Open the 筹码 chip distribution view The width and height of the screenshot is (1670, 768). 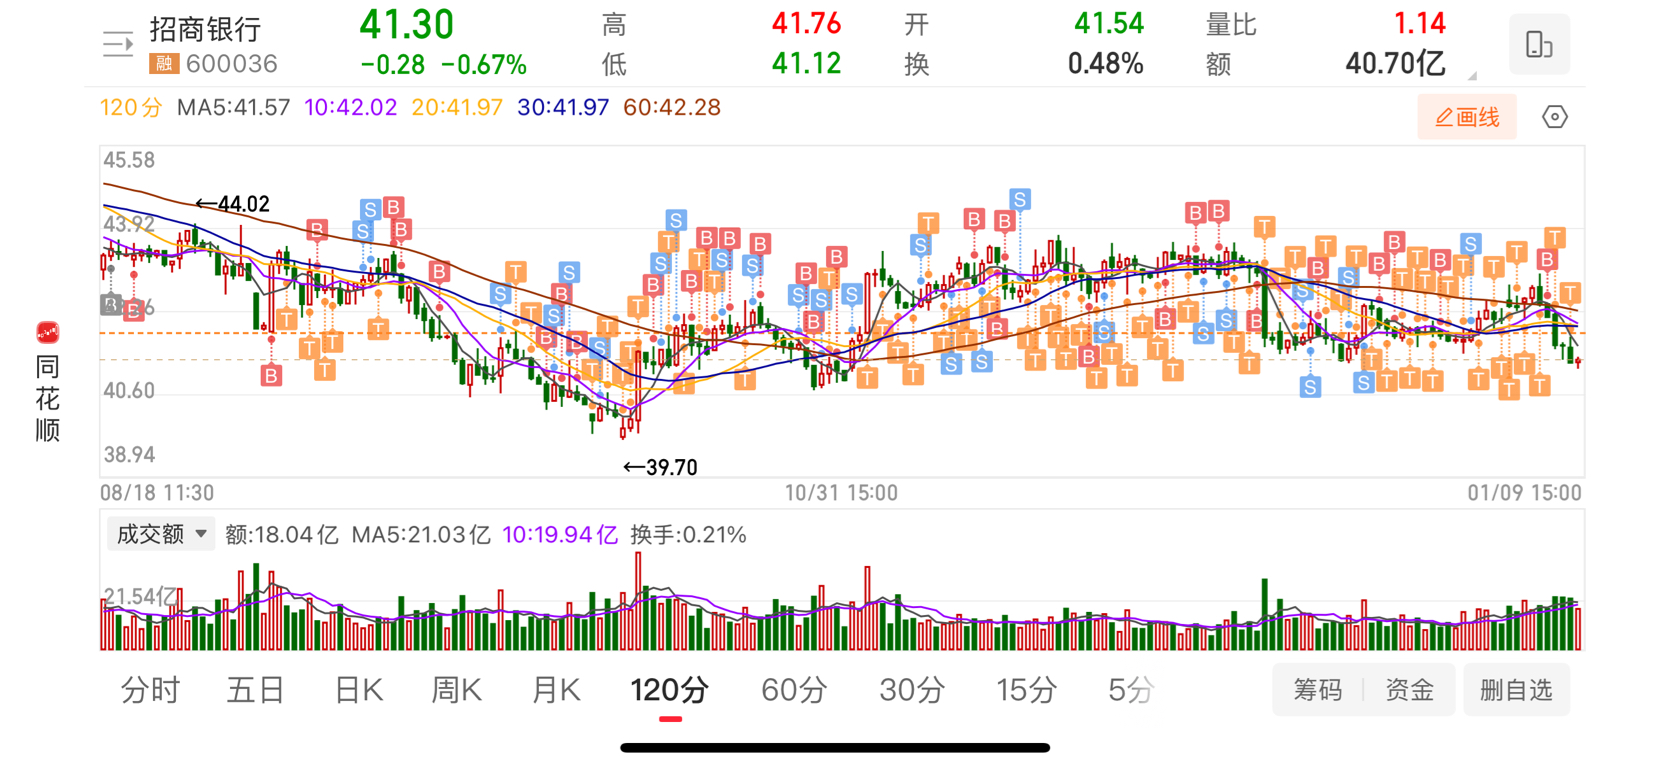[1318, 690]
